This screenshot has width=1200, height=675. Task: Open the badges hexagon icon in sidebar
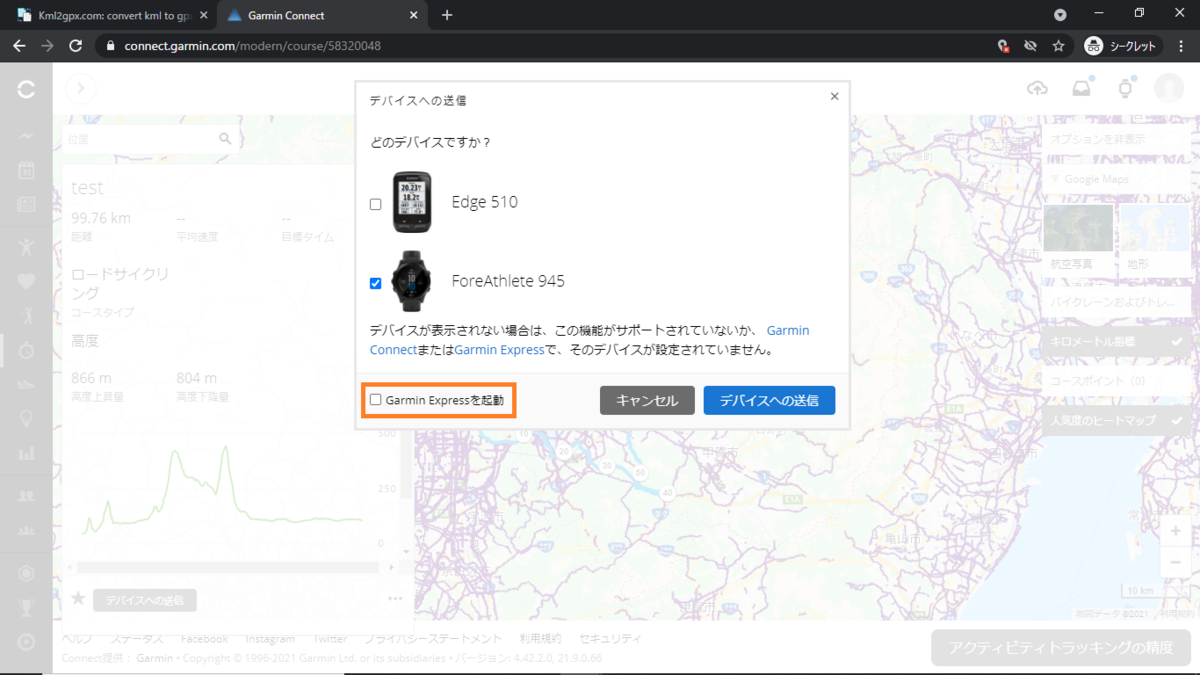click(27, 573)
